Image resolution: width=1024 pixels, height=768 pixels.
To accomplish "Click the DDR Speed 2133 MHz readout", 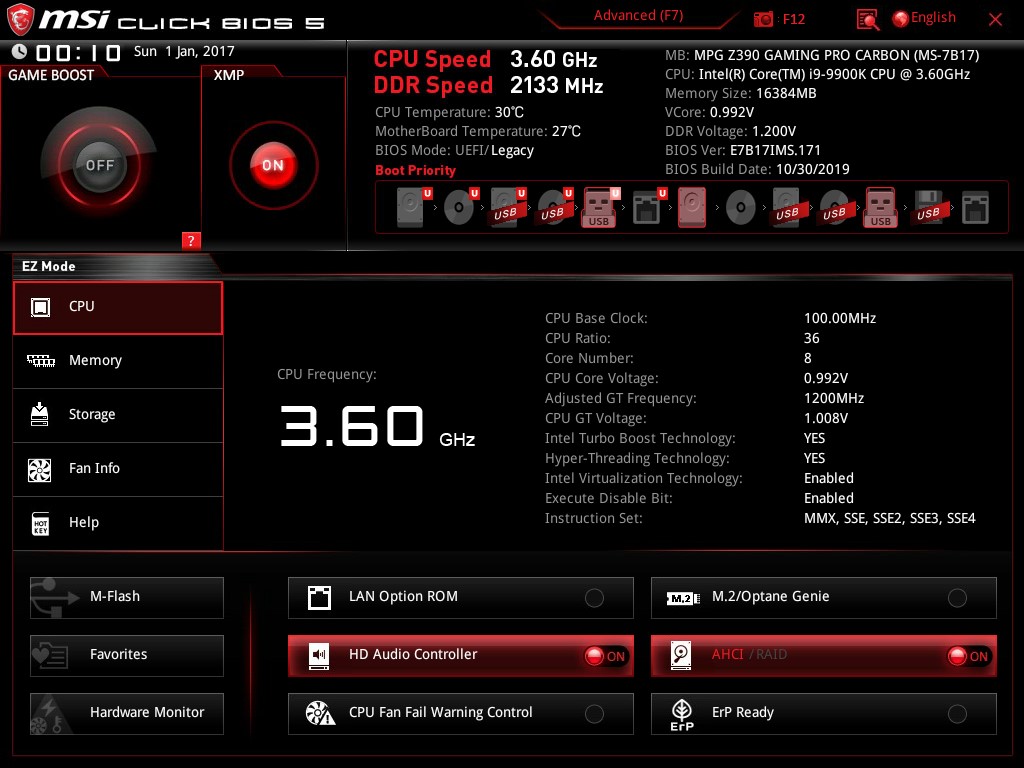I will [556, 86].
